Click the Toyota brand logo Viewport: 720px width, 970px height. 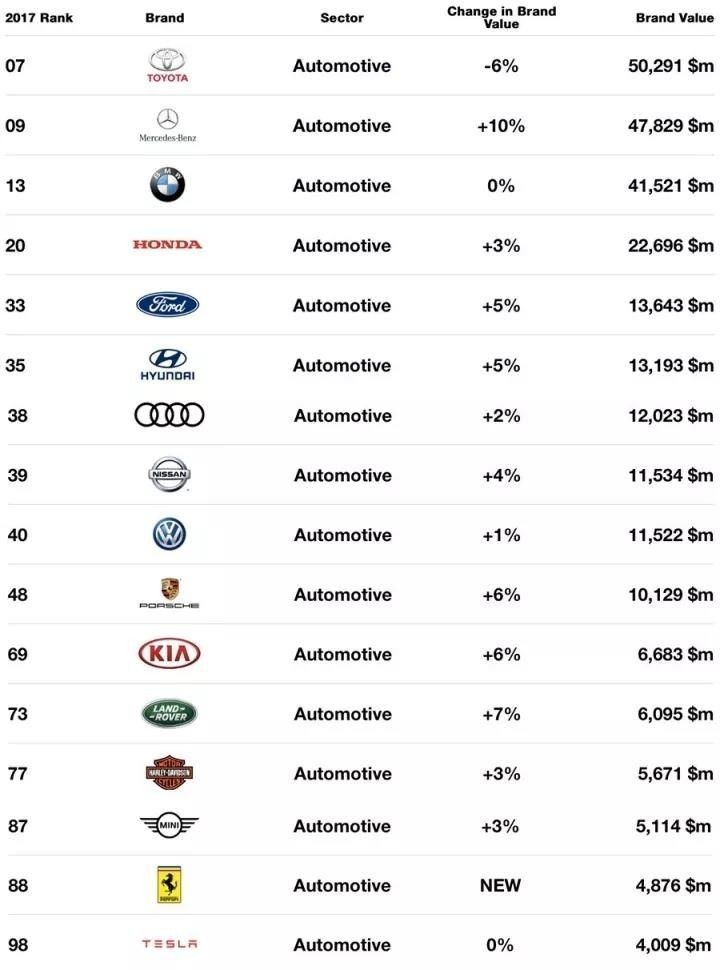coord(168,65)
